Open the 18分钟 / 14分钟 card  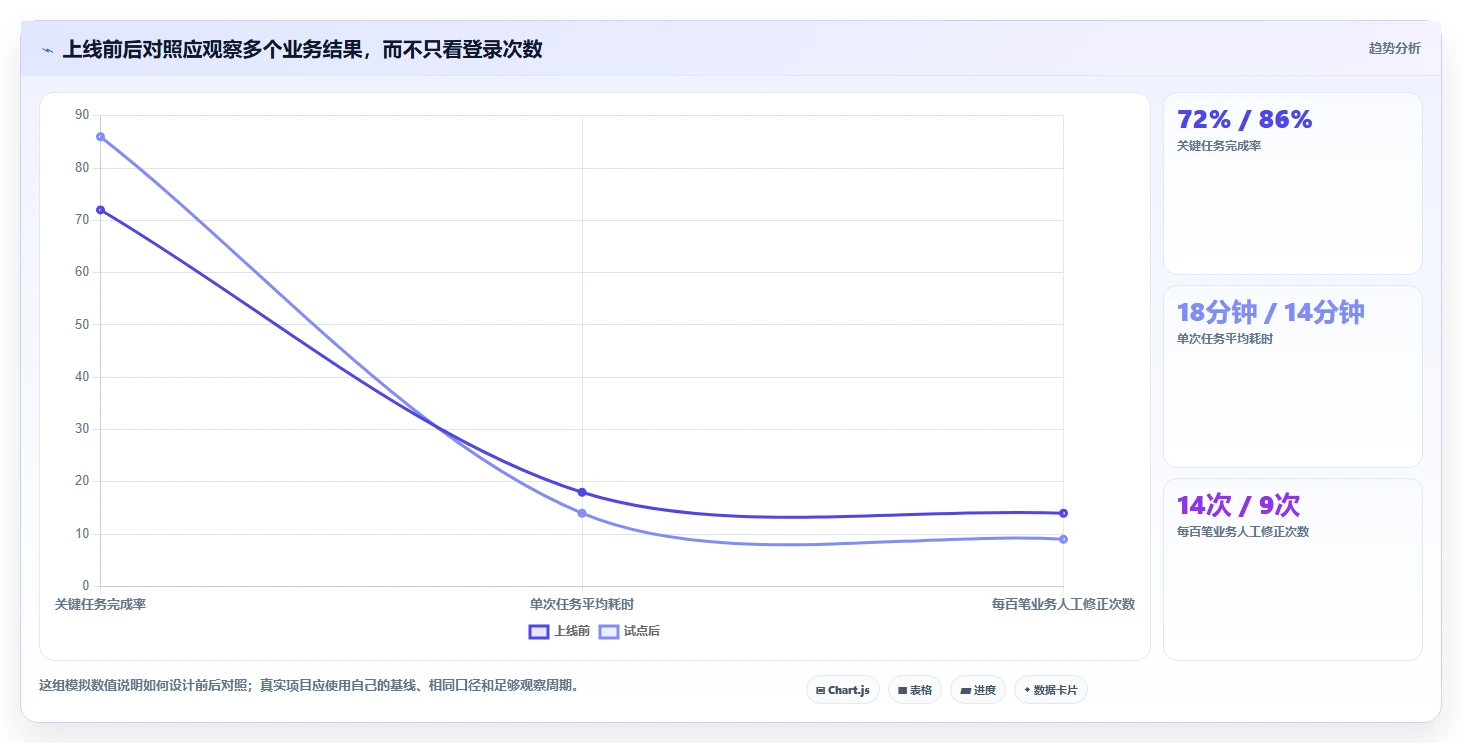tap(1292, 376)
